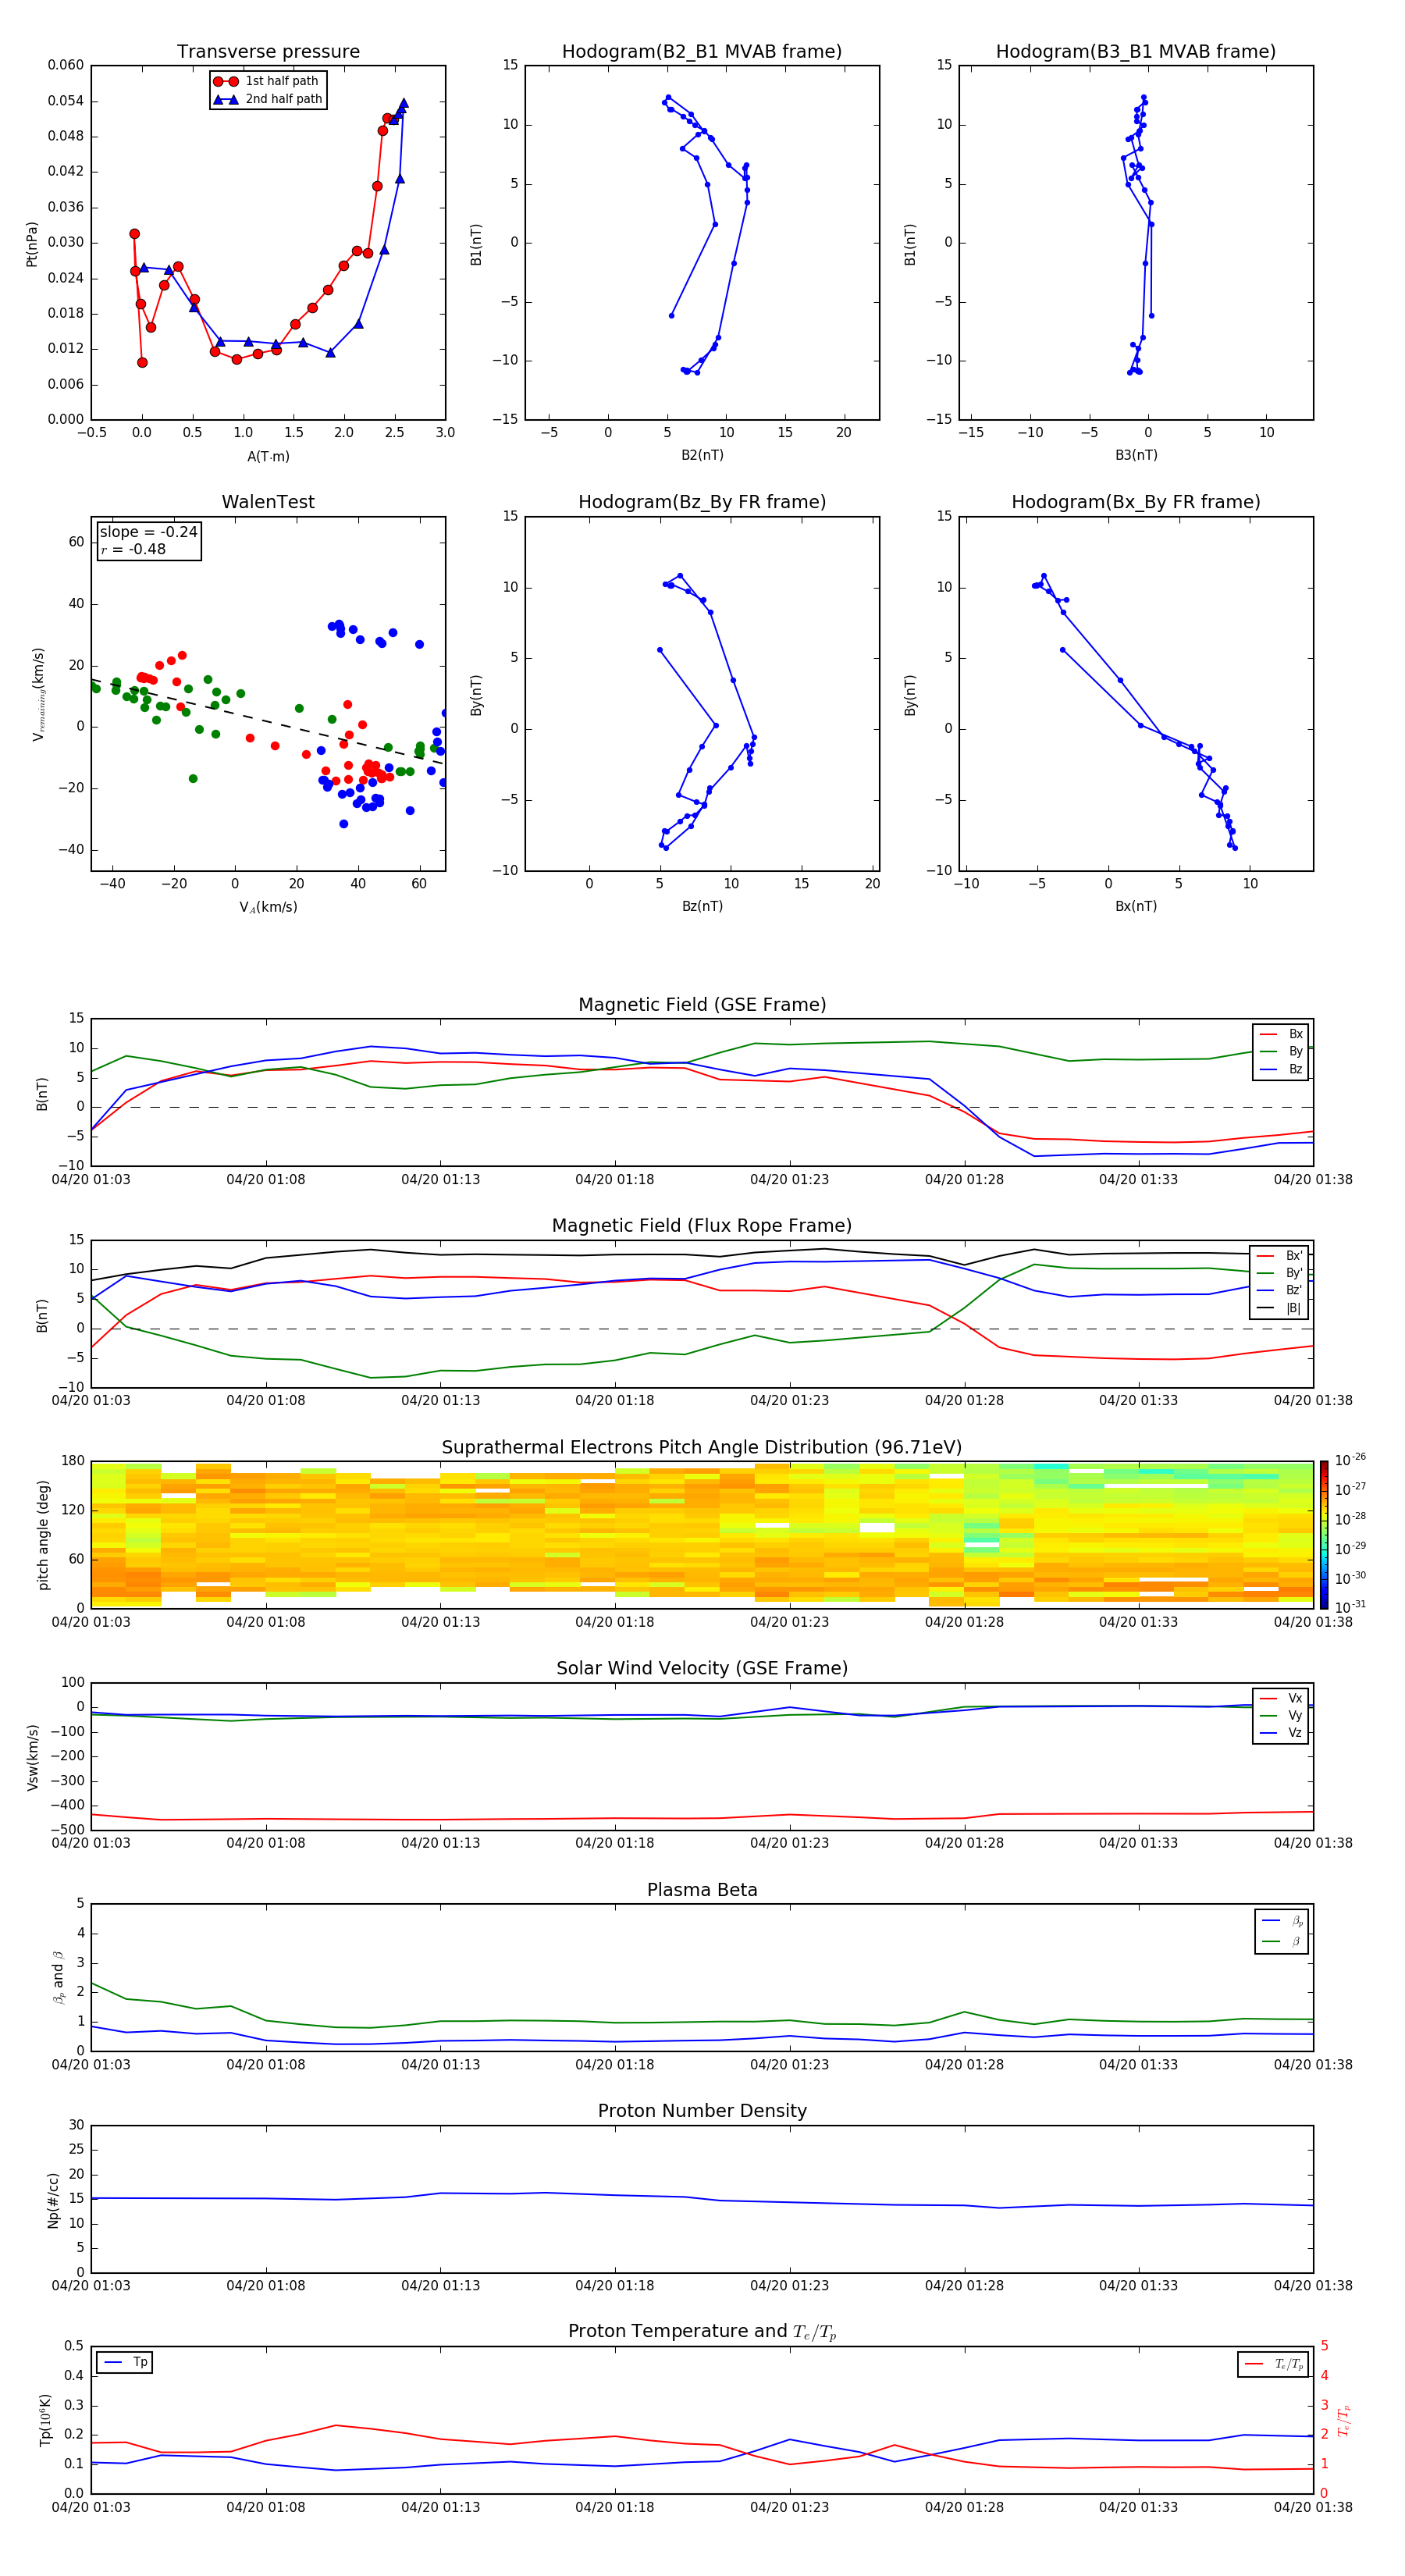Click the 'B3(nT)' x-axis label
The image size is (1405, 2576).
1136,455
